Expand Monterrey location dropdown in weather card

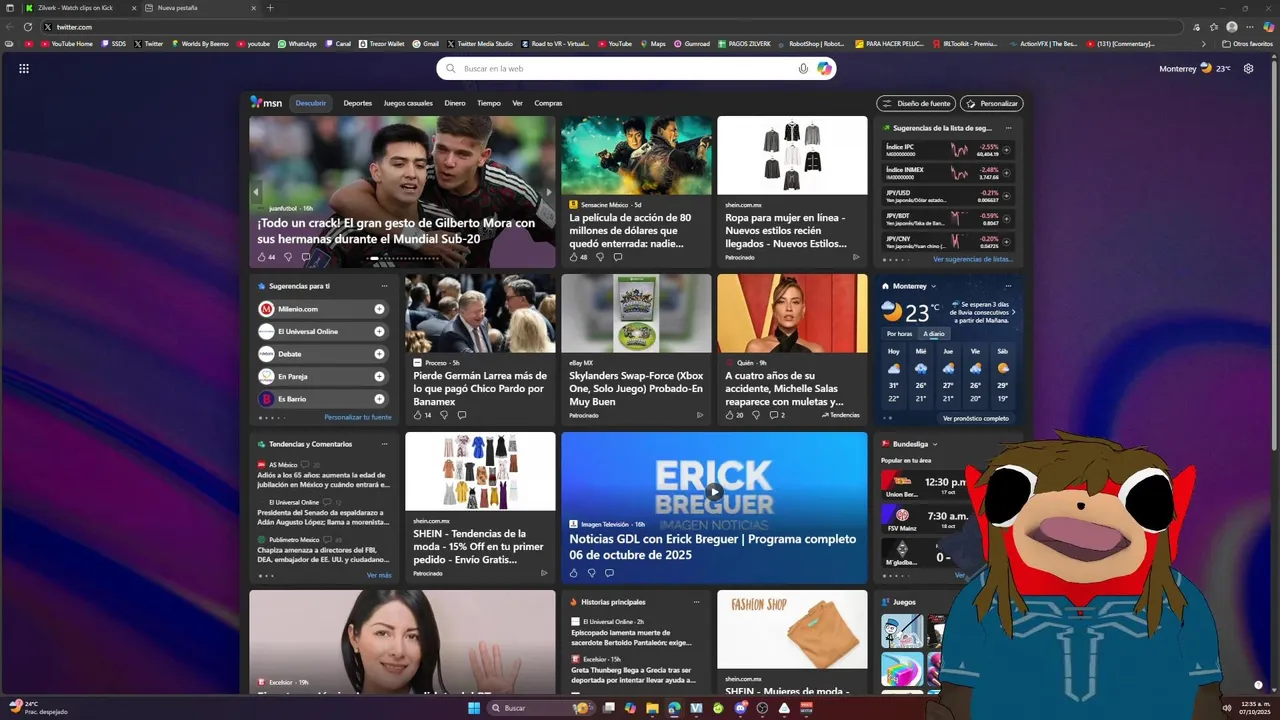pos(934,286)
